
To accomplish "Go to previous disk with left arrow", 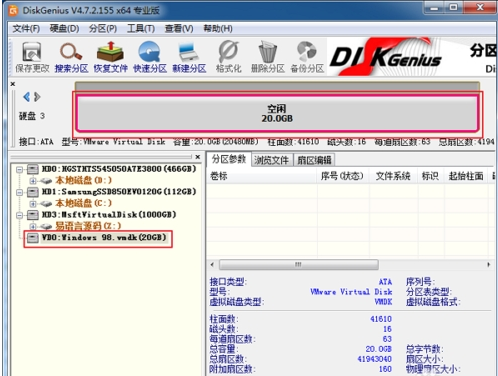I will pos(26,97).
